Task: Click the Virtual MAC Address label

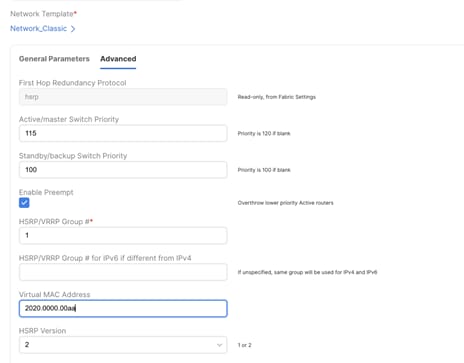Action: (54, 294)
